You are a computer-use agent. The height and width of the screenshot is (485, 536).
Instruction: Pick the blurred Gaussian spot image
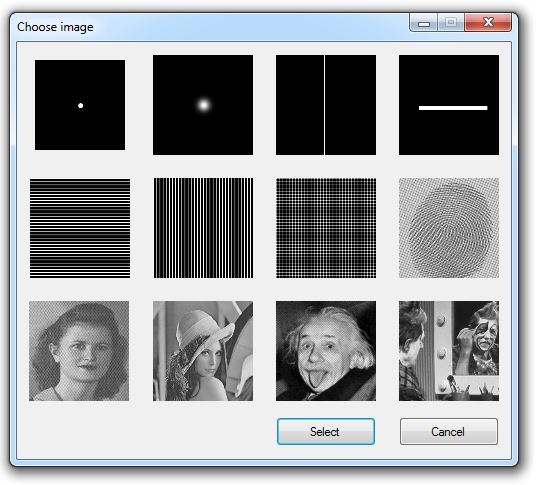pos(203,105)
